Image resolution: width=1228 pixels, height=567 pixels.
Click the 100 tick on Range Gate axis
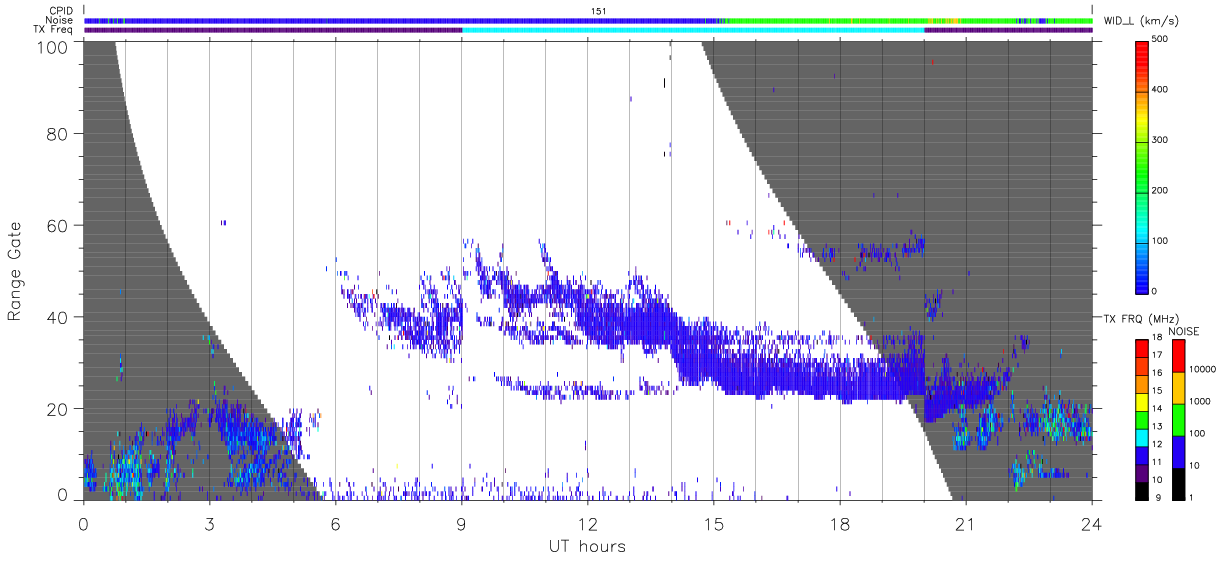tap(55, 46)
